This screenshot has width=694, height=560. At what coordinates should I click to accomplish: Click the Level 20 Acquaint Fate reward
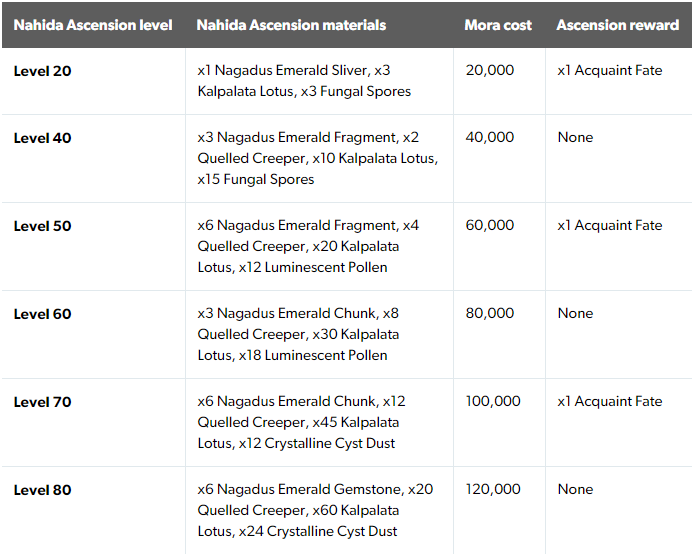click(x=610, y=70)
